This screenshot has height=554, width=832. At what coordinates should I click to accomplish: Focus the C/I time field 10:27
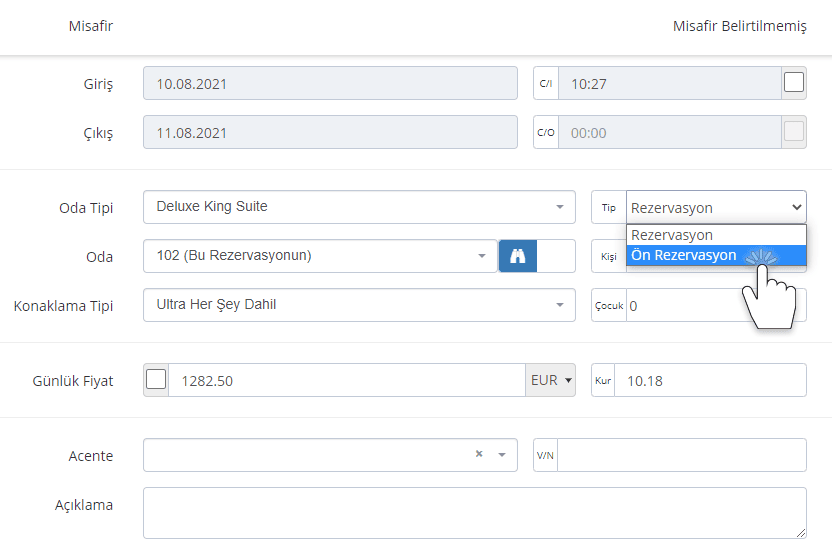(670, 83)
